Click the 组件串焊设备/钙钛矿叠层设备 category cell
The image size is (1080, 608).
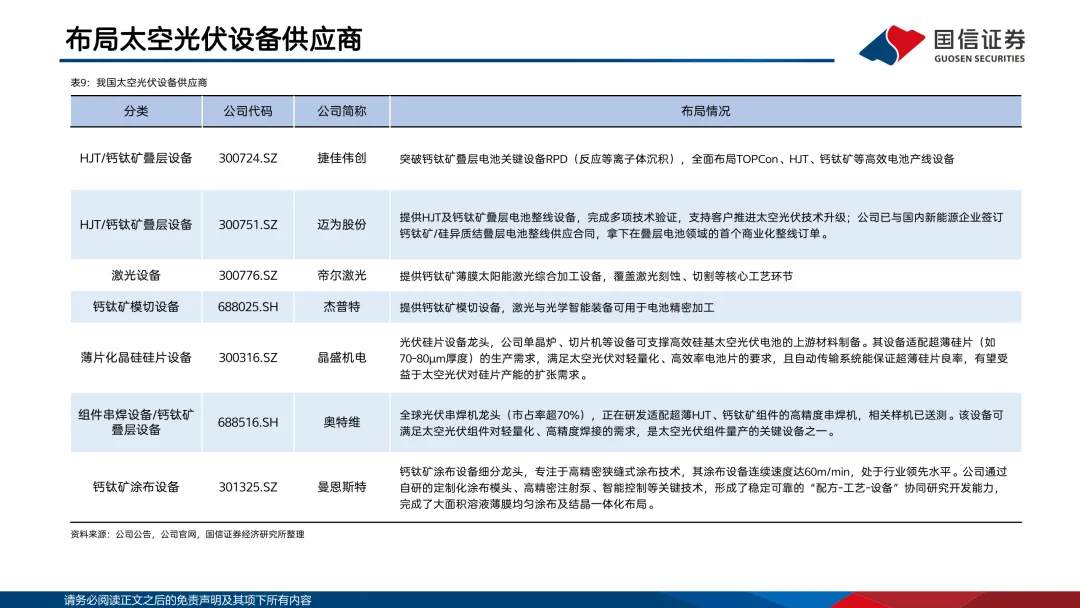pyautogui.click(x=136, y=422)
